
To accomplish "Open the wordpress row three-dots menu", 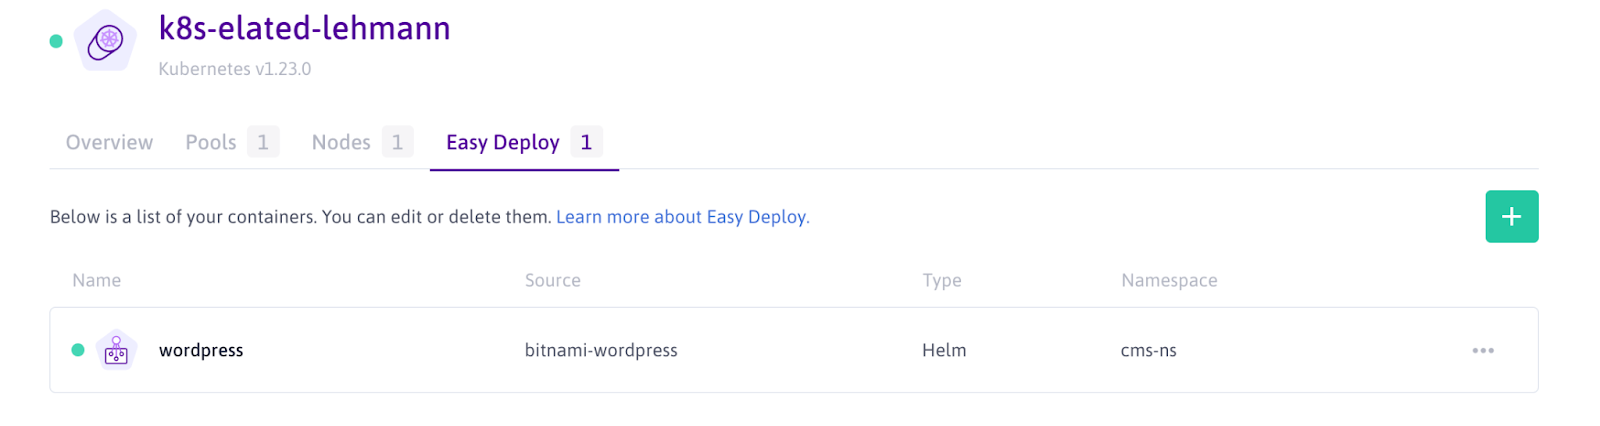I will pyautogui.click(x=1482, y=350).
